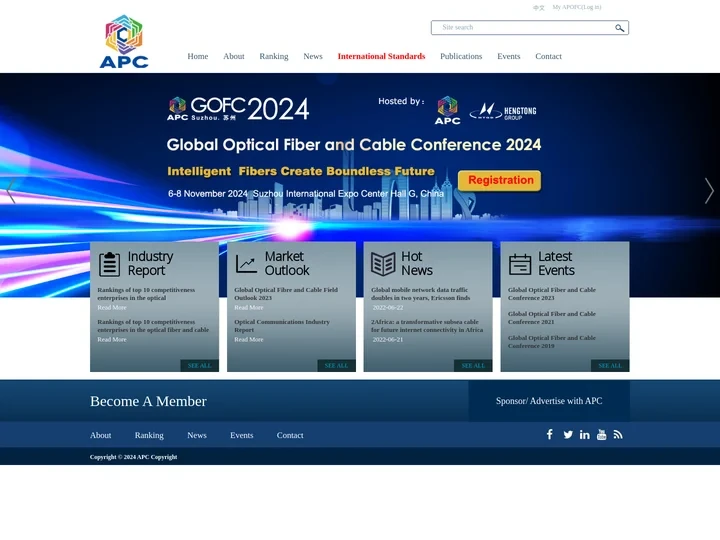Screen dimensions: 720x540
Task: Open Contact link in the footer
Action: click(290, 435)
